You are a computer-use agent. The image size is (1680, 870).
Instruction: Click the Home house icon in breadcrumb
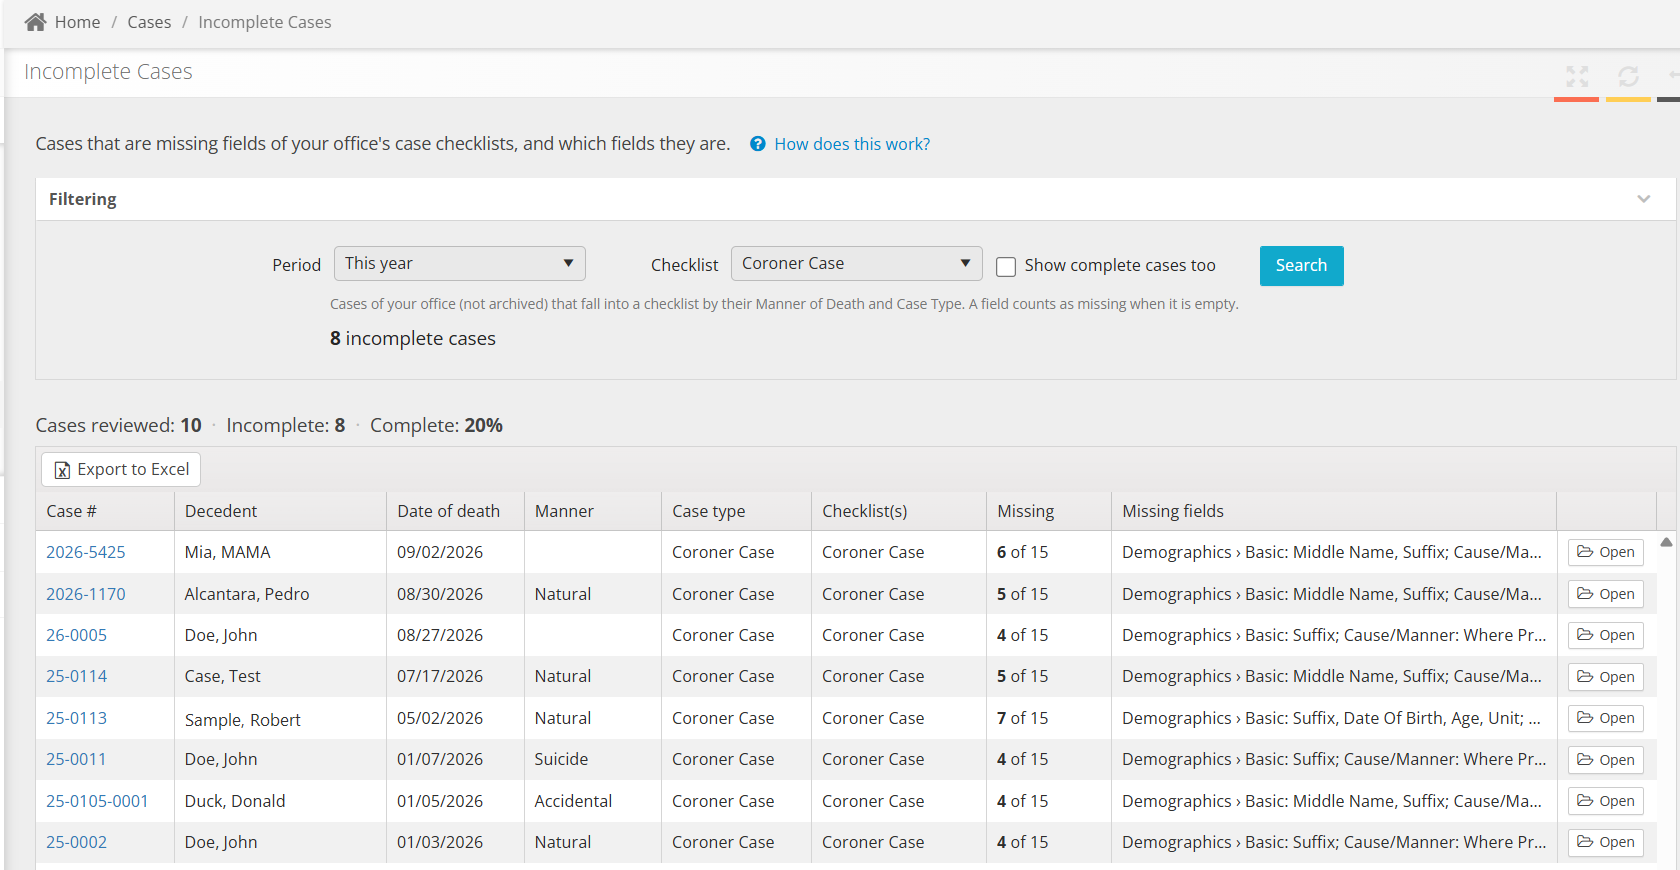pos(35,22)
